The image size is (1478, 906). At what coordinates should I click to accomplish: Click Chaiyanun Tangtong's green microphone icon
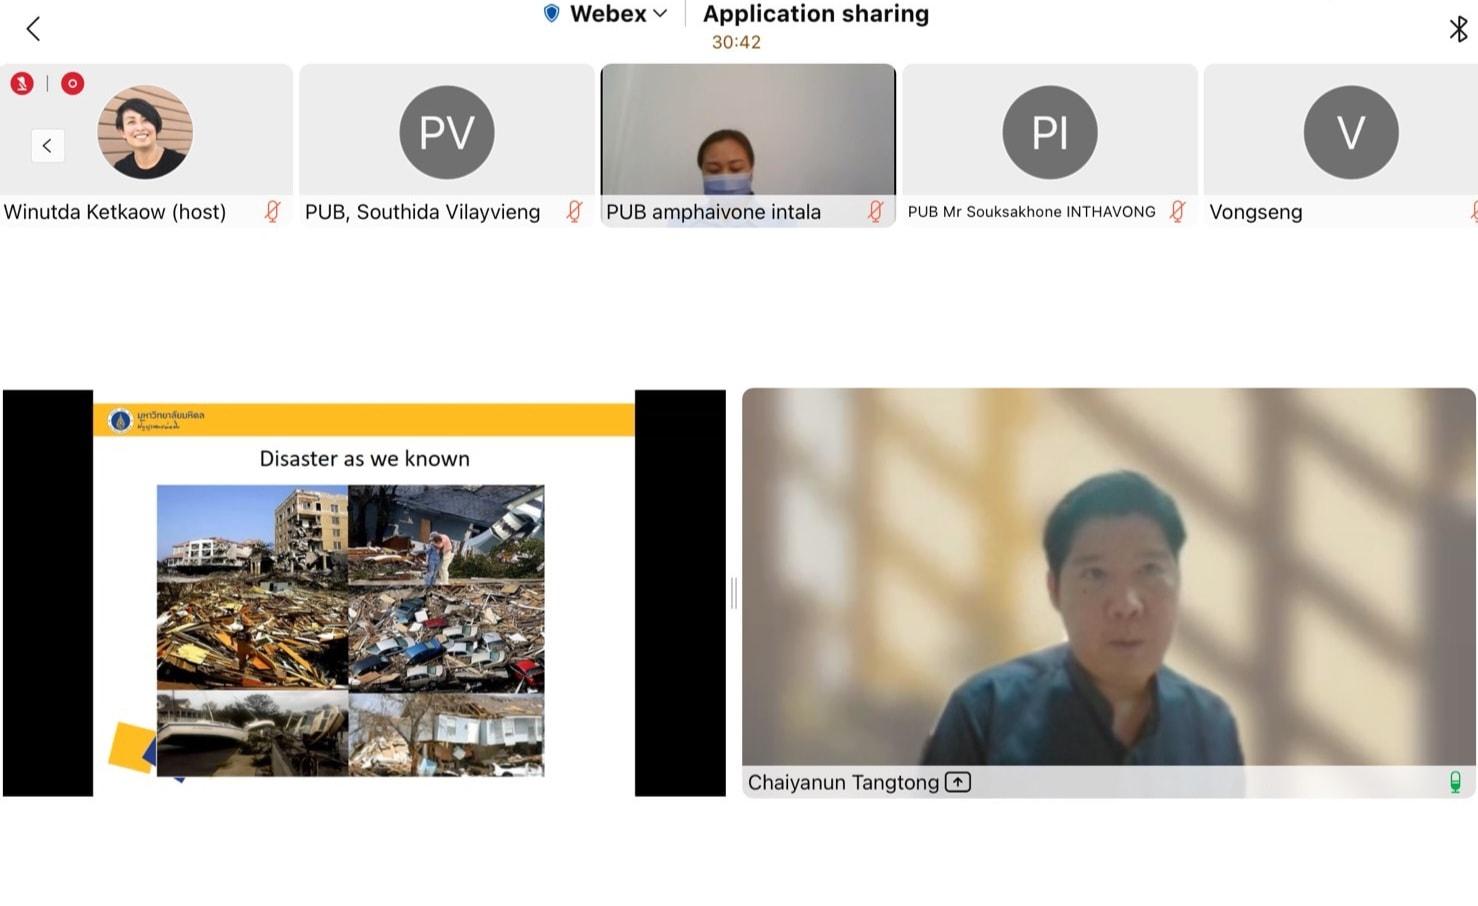[1455, 782]
